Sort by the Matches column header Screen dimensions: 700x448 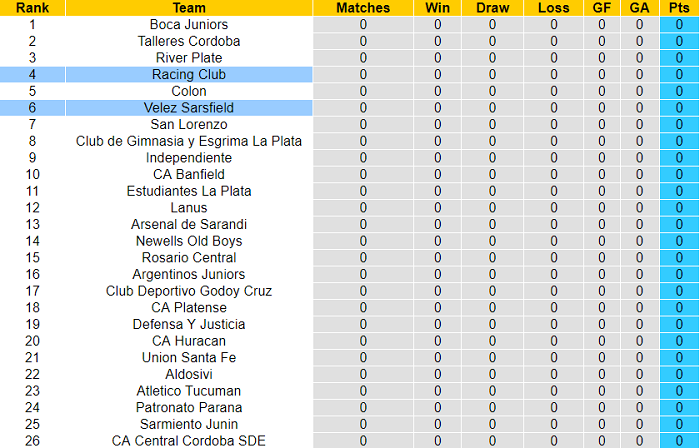coord(363,8)
